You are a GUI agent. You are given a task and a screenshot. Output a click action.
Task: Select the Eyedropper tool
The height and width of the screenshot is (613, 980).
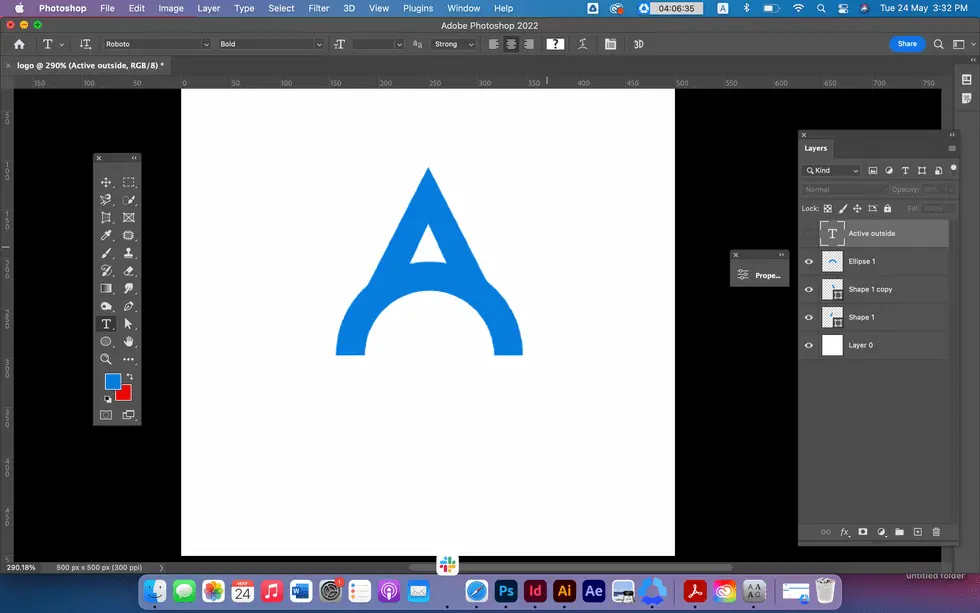[105, 235]
